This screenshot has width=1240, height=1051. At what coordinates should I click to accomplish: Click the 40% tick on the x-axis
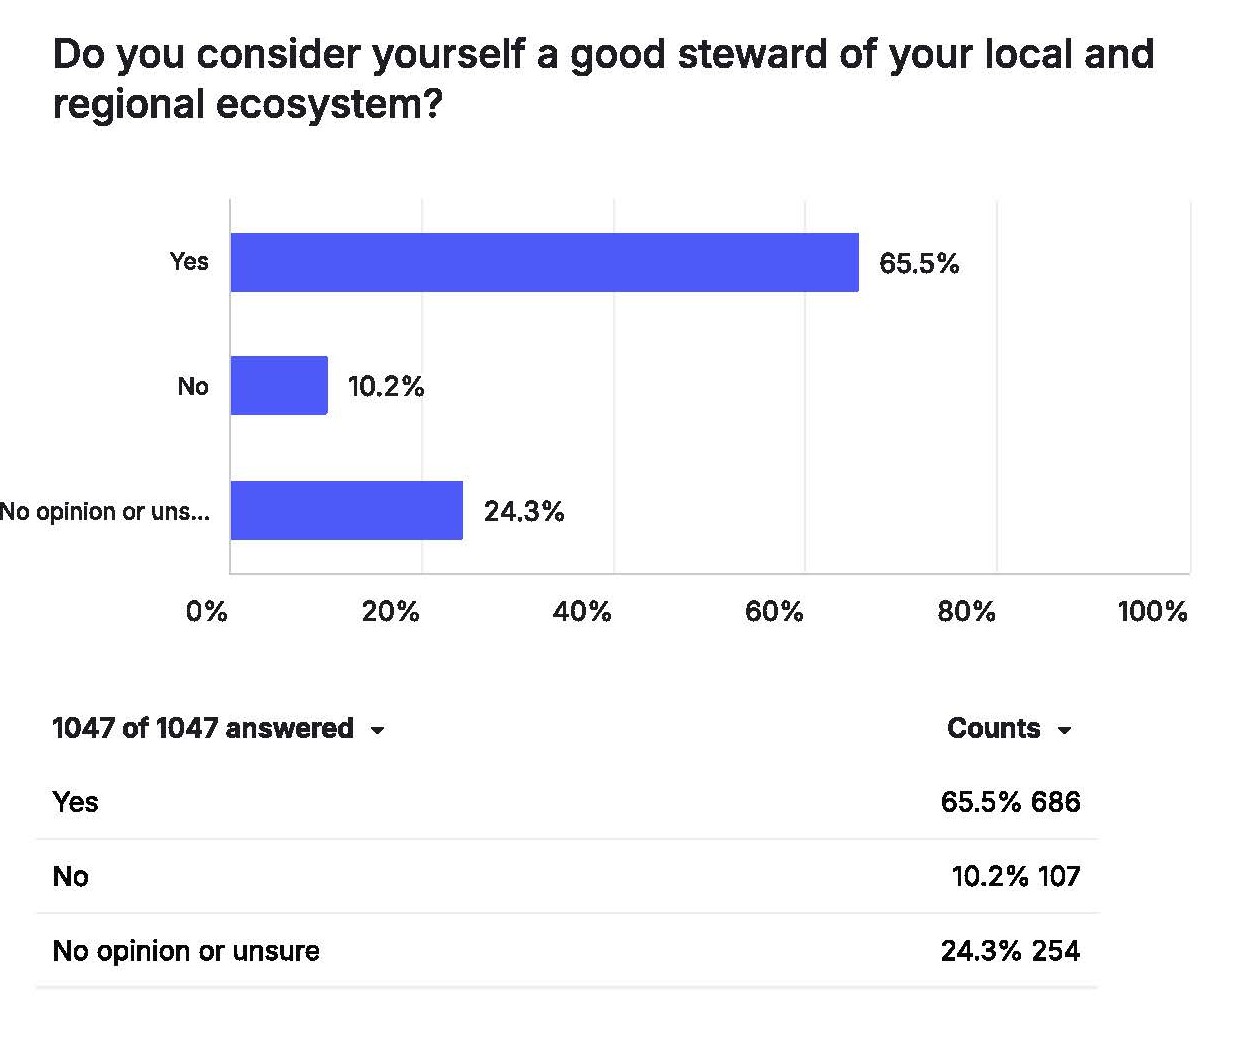pyautogui.click(x=582, y=611)
